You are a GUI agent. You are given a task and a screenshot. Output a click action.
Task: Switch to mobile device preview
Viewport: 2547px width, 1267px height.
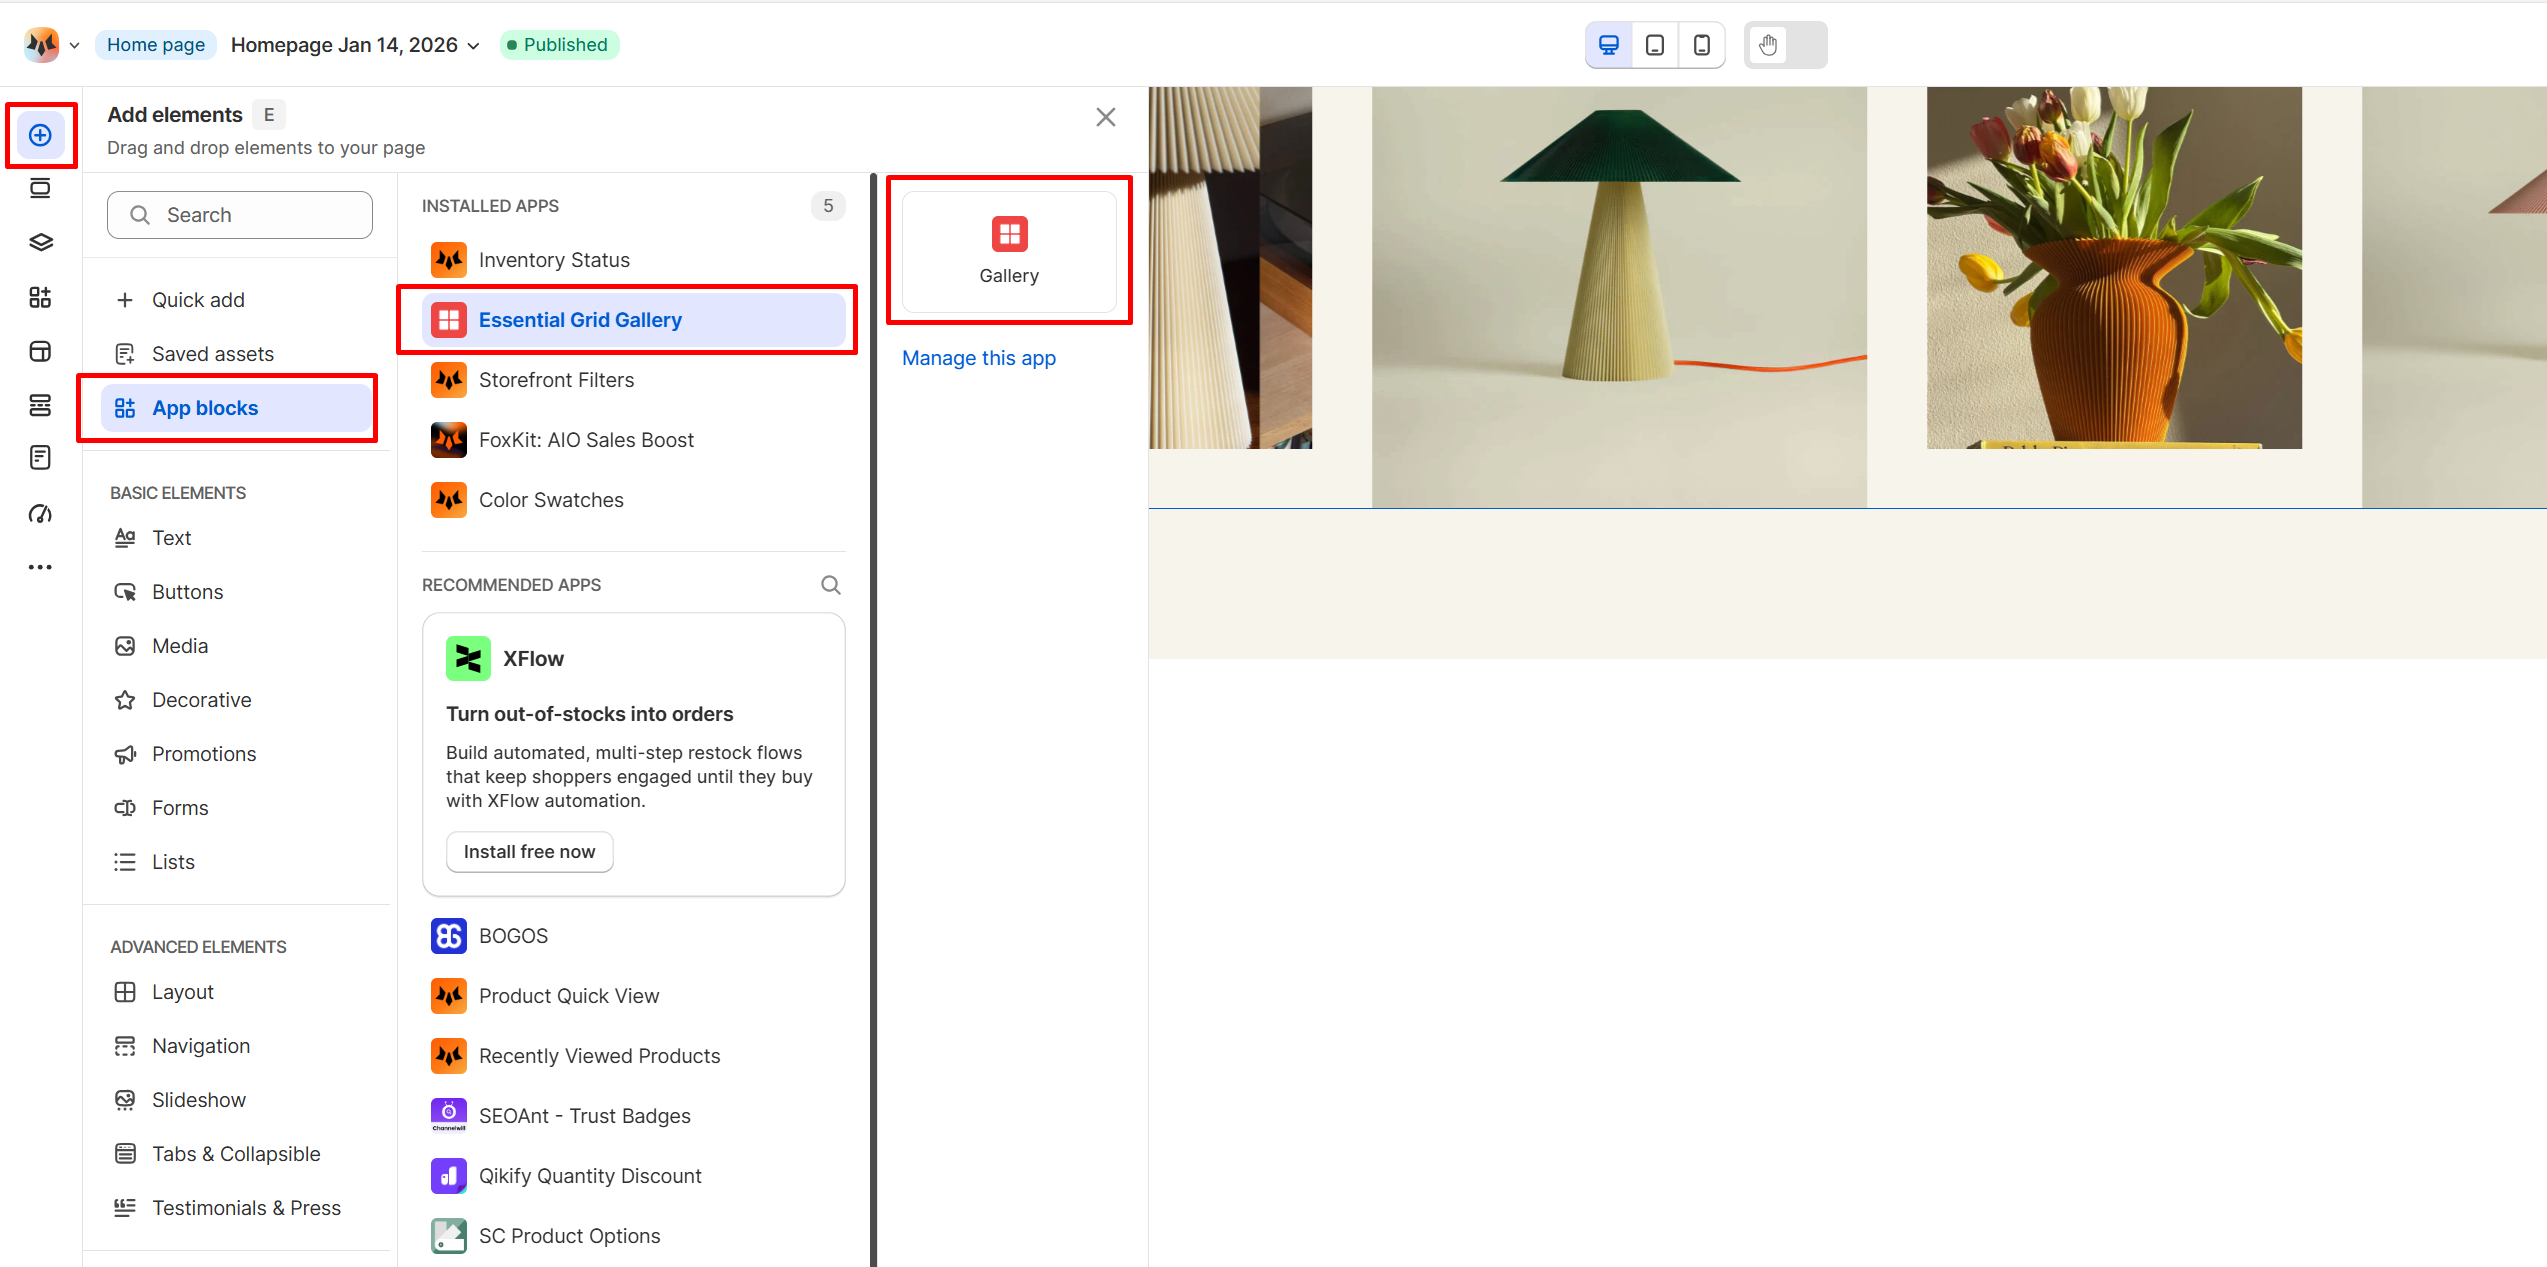coord(1701,45)
